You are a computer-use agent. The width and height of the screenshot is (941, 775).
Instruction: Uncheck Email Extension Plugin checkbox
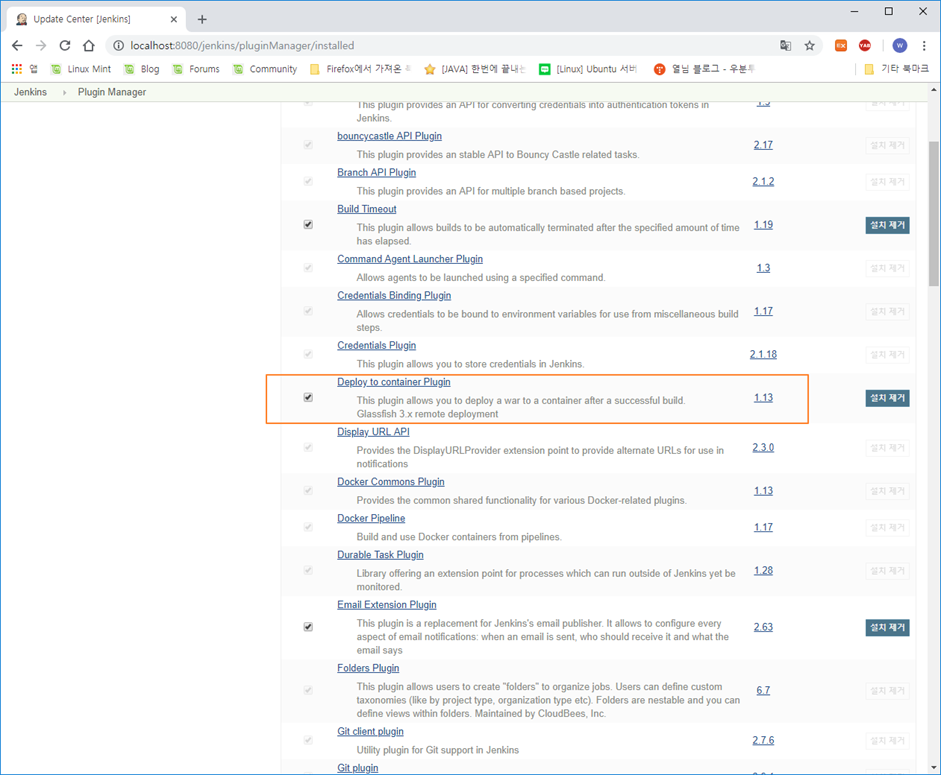click(x=308, y=627)
